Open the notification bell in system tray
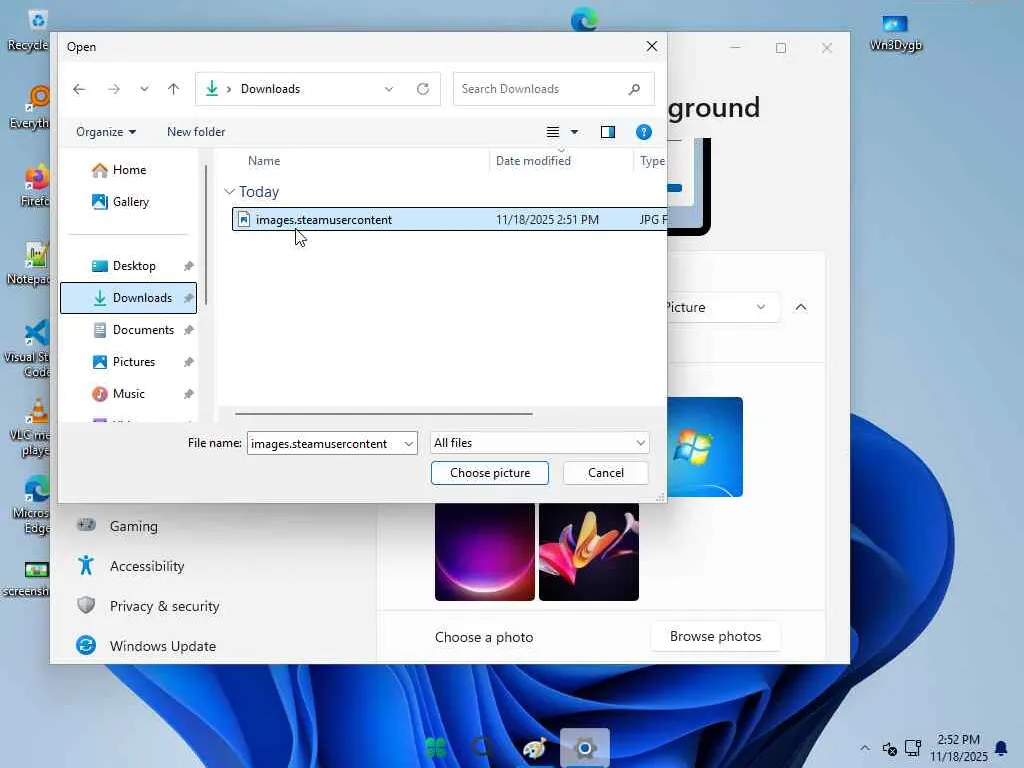1024x768 pixels. click(x=1000, y=748)
